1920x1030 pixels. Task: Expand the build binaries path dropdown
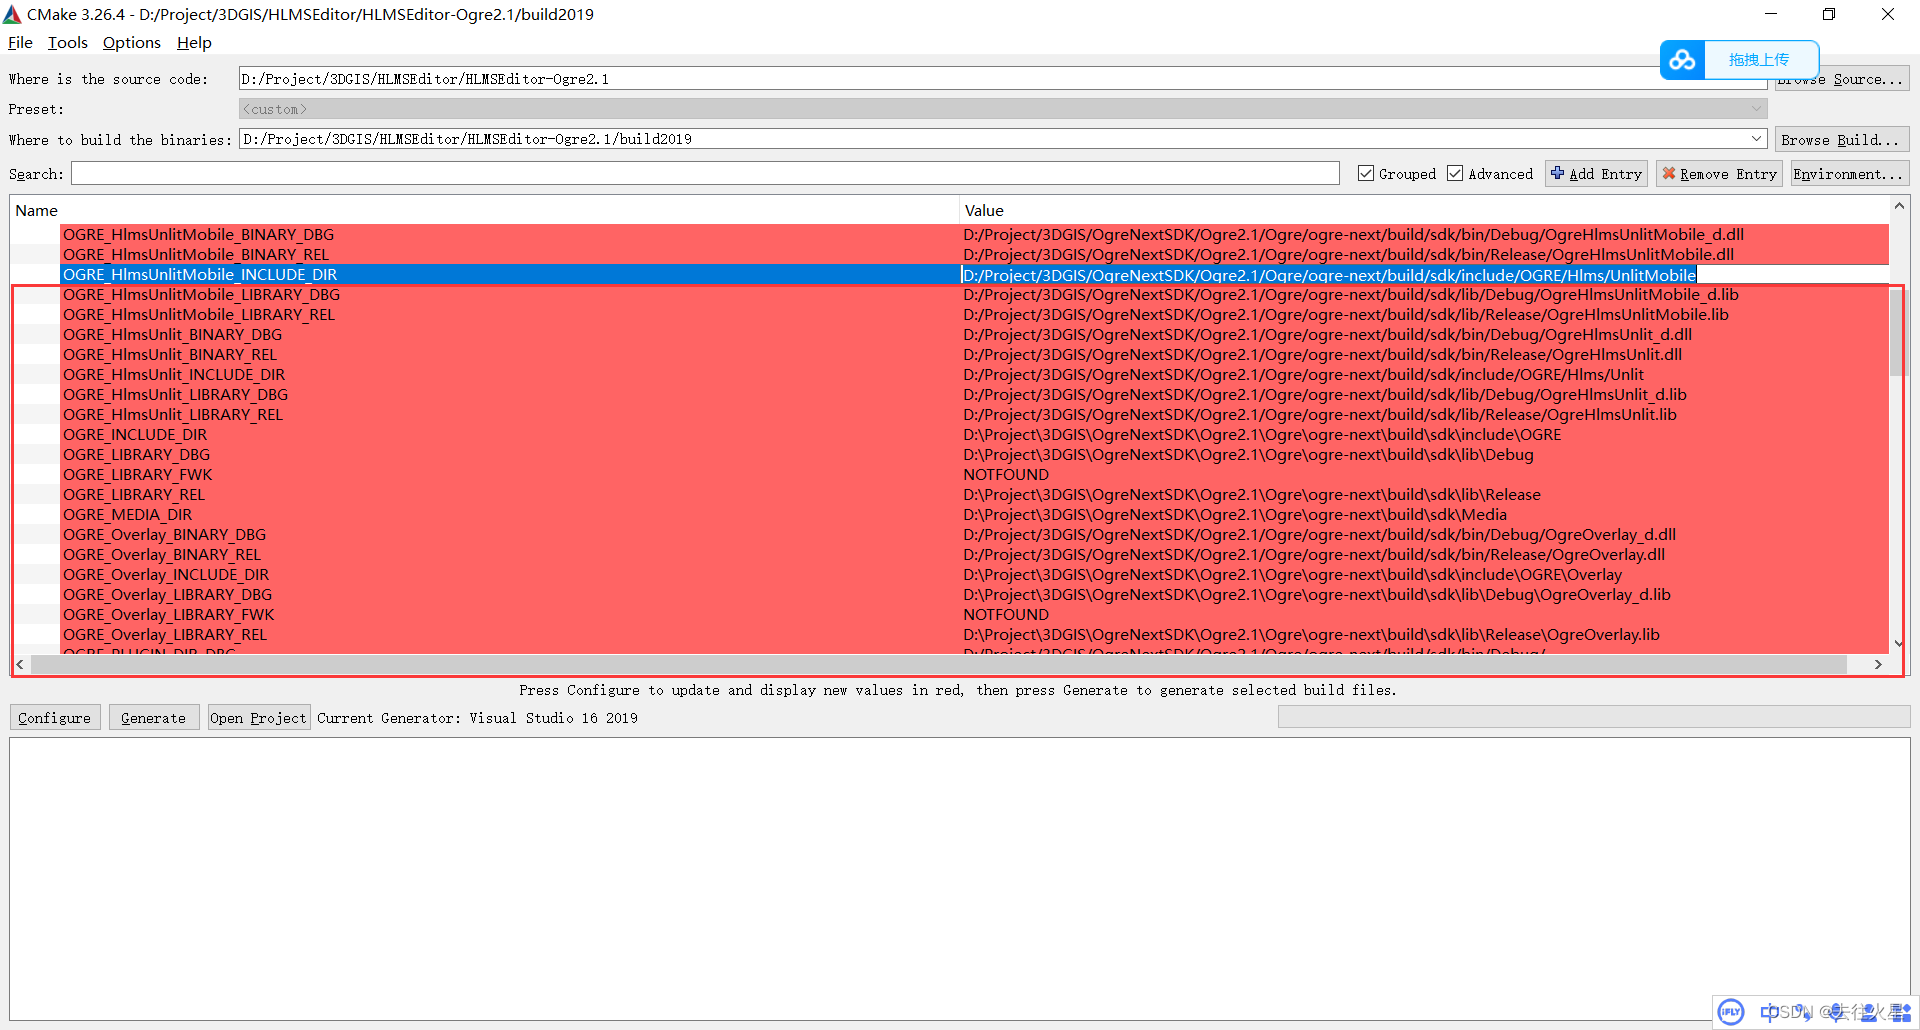click(x=1756, y=139)
